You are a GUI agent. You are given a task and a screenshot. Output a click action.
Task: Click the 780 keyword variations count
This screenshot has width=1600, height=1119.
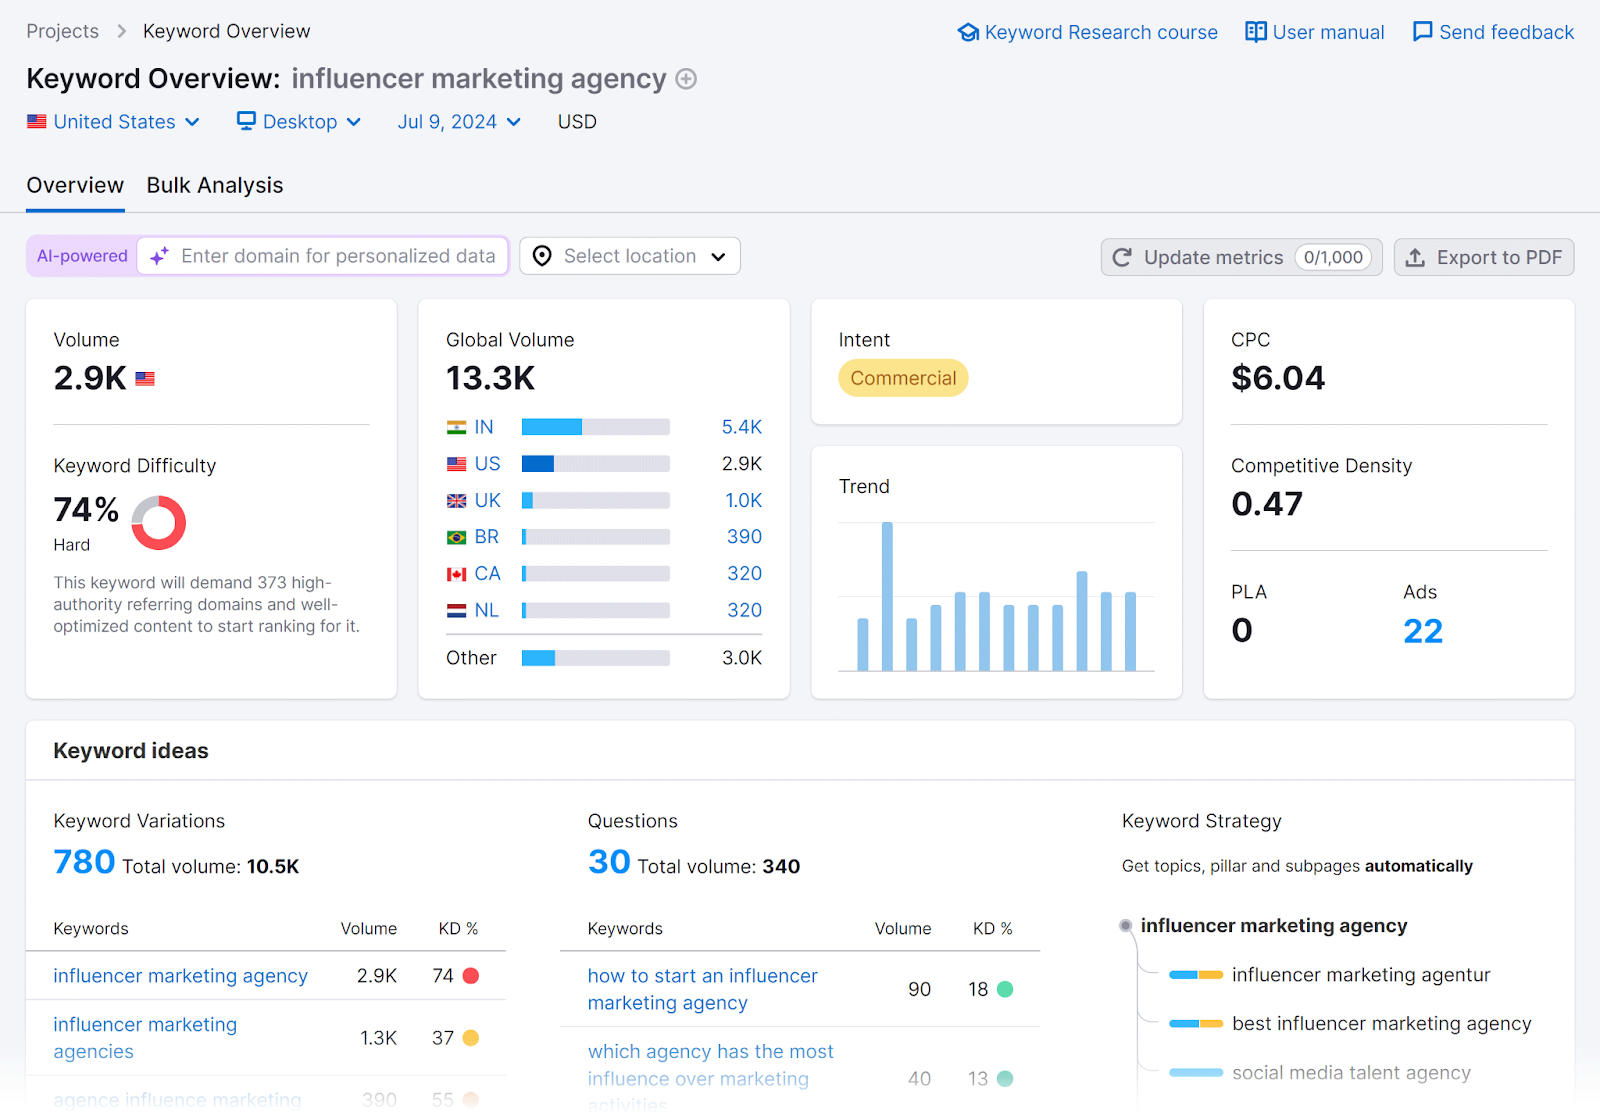pyautogui.click(x=84, y=862)
